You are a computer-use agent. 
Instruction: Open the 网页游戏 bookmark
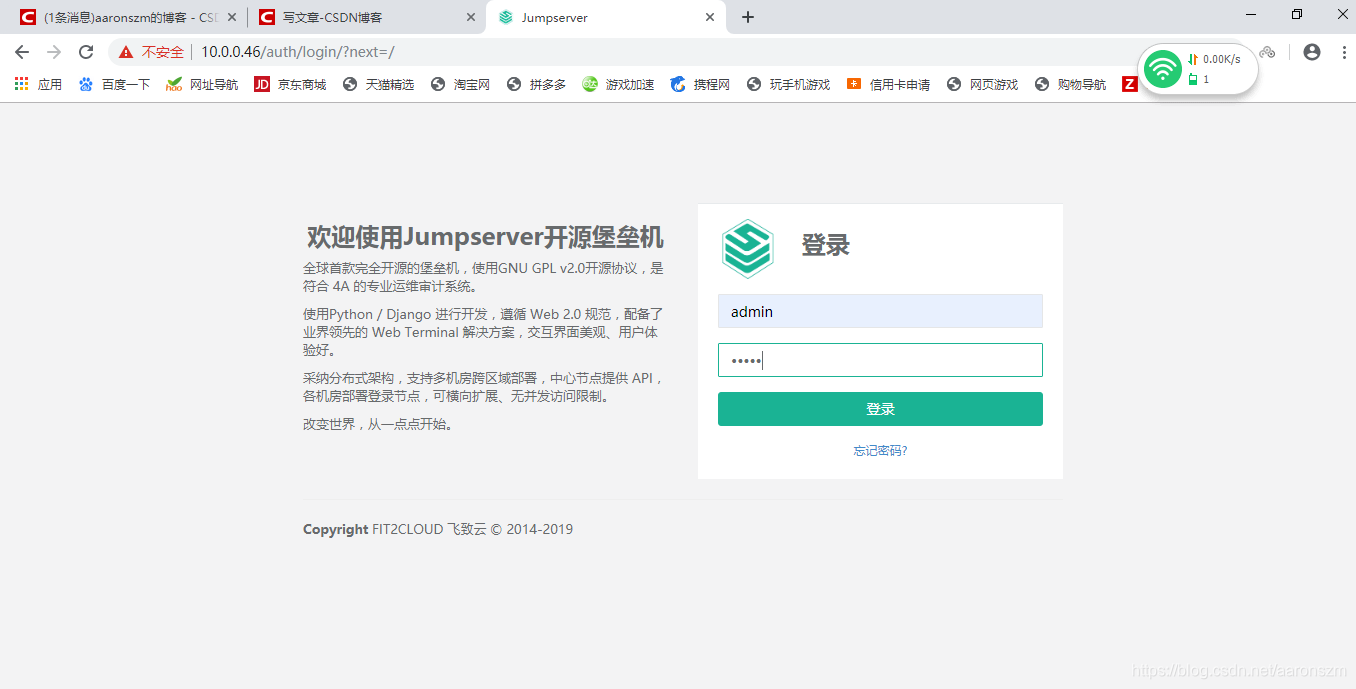(x=982, y=85)
